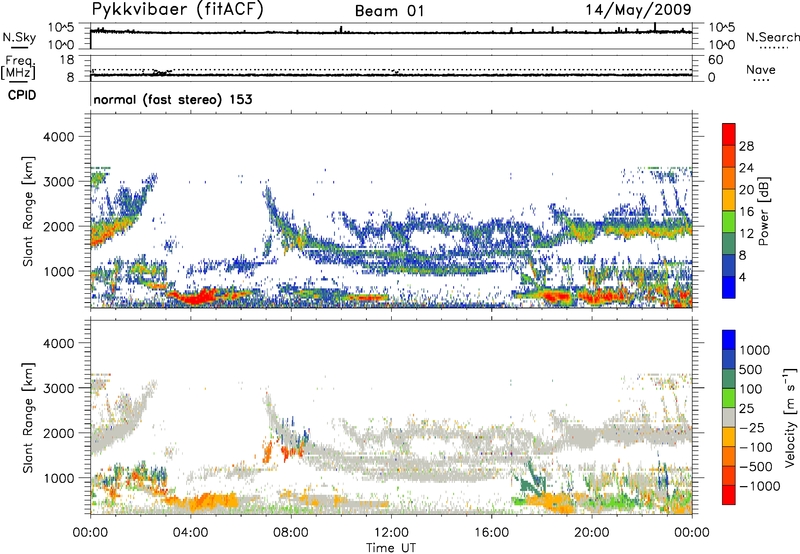Click the -1000 tick on the Velocity scale

point(760,486)
